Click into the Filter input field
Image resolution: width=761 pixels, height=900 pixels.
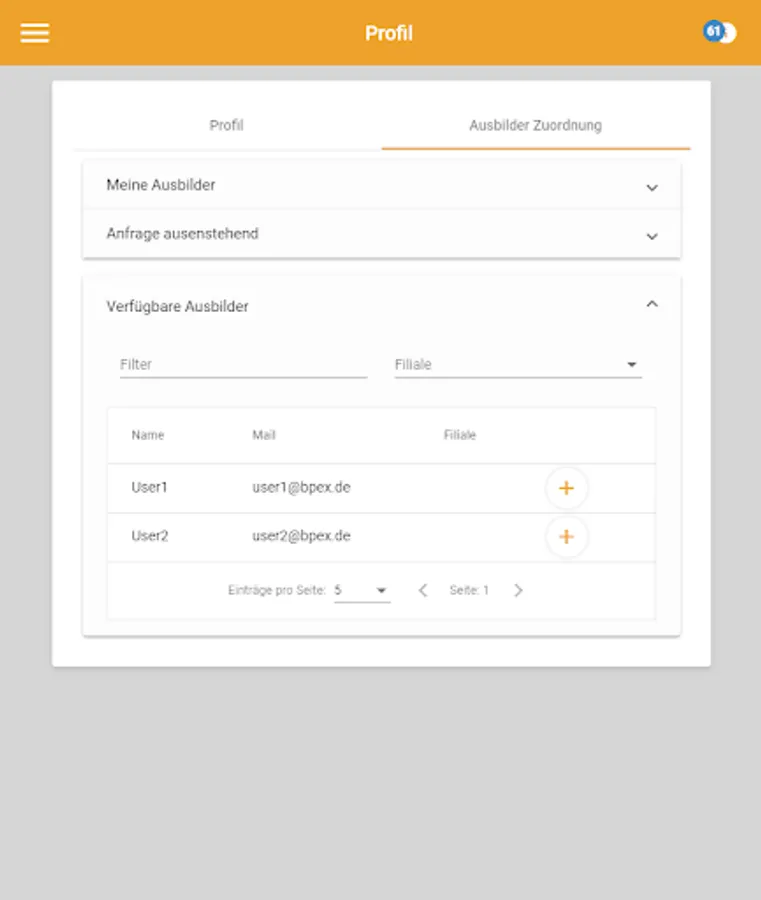(243, 364)
